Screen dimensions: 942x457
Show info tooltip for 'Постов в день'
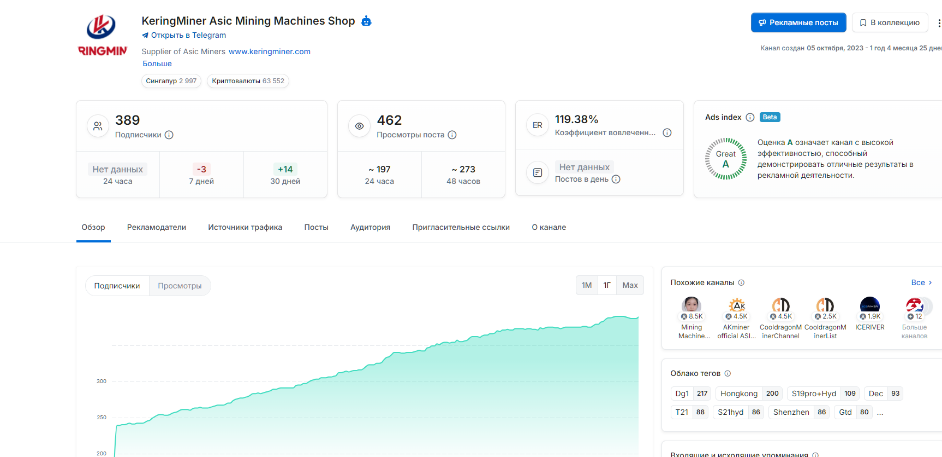[616, 179]
